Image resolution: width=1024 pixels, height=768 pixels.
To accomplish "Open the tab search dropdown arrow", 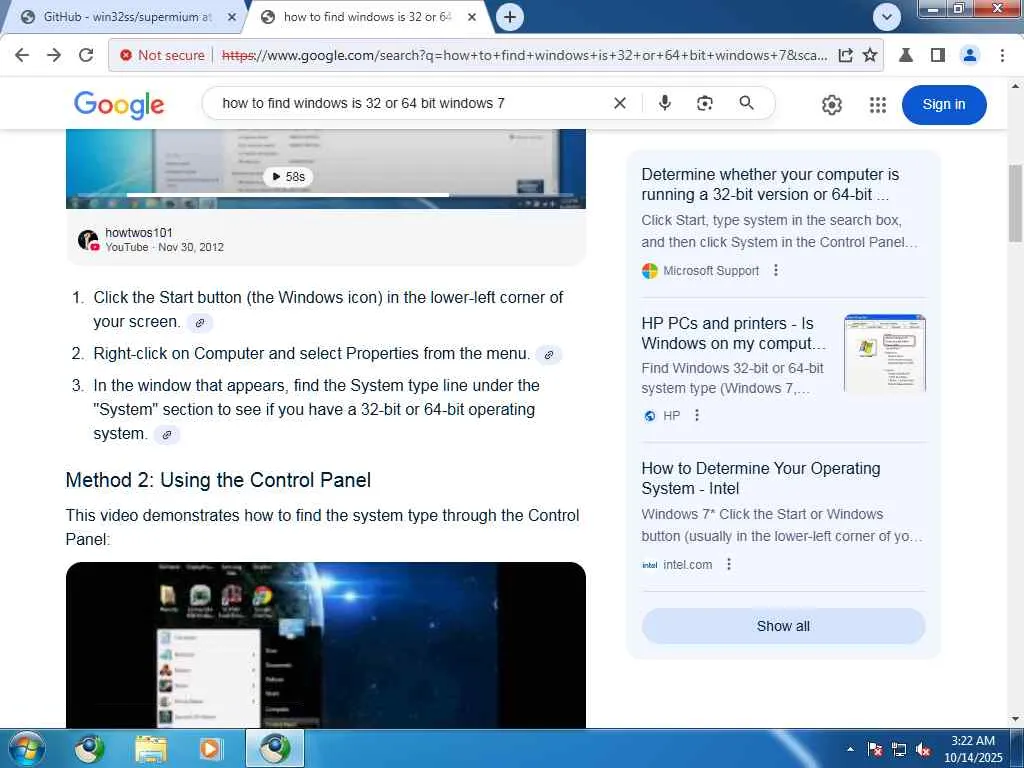I will pos(887,17).
